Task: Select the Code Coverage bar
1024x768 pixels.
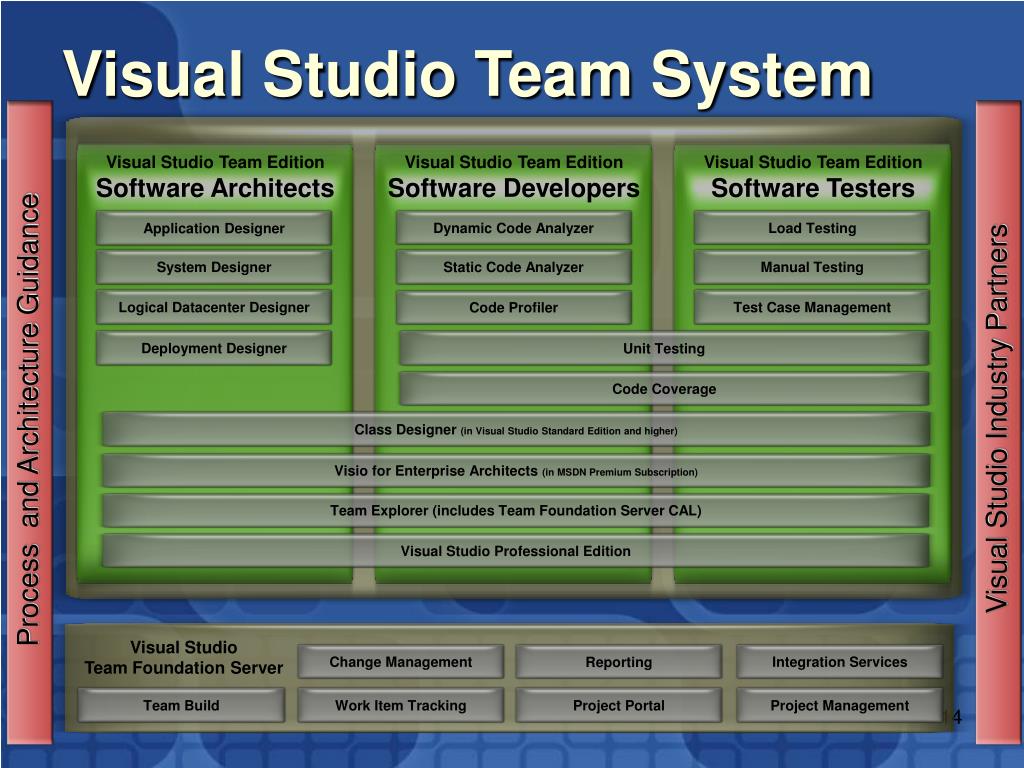Action: point(664,389)
